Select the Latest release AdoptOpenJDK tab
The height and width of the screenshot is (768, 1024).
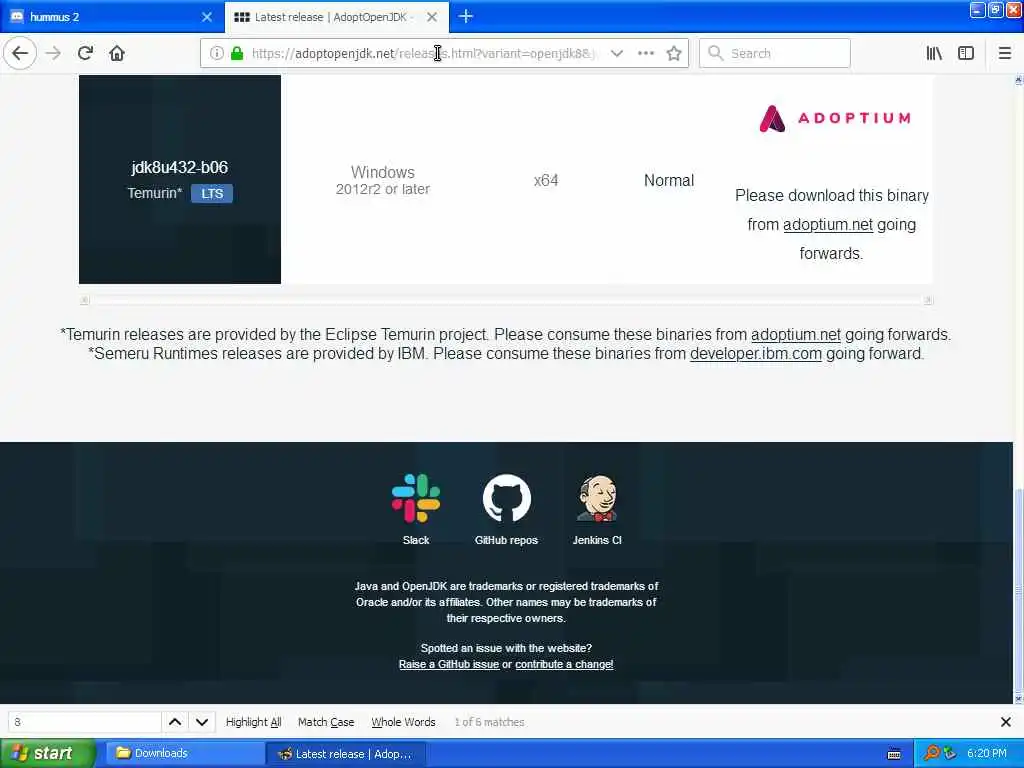coord(336,17)
